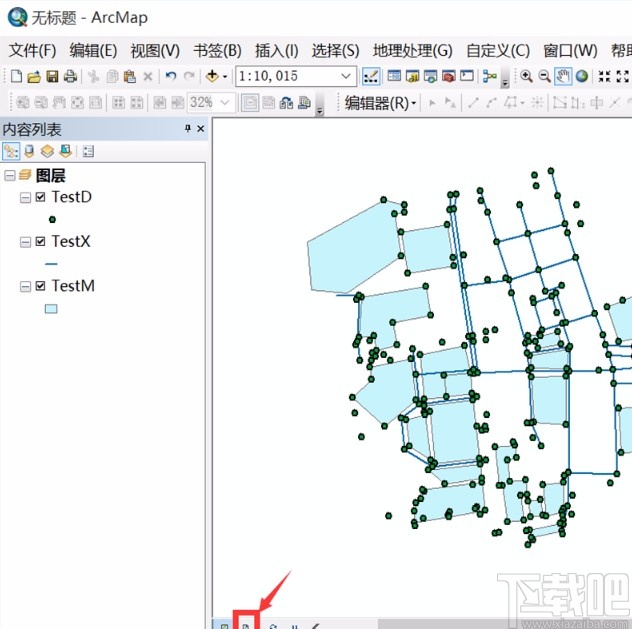Open the 编辑(E) menu
The width and height of the screenshot is (632, 629).
pyautogui.click(x=93, y=51)
